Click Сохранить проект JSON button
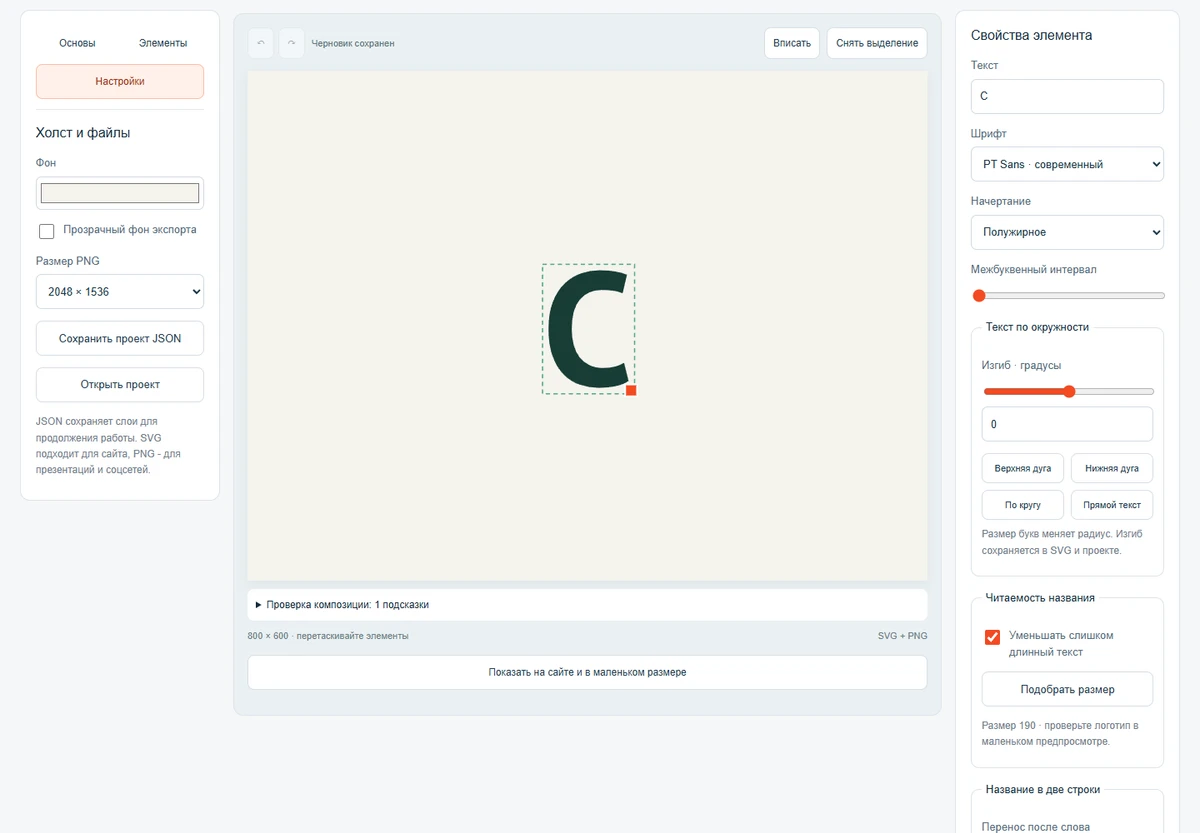The height and width of the screenshot is (833, 1200). (120, 339)
